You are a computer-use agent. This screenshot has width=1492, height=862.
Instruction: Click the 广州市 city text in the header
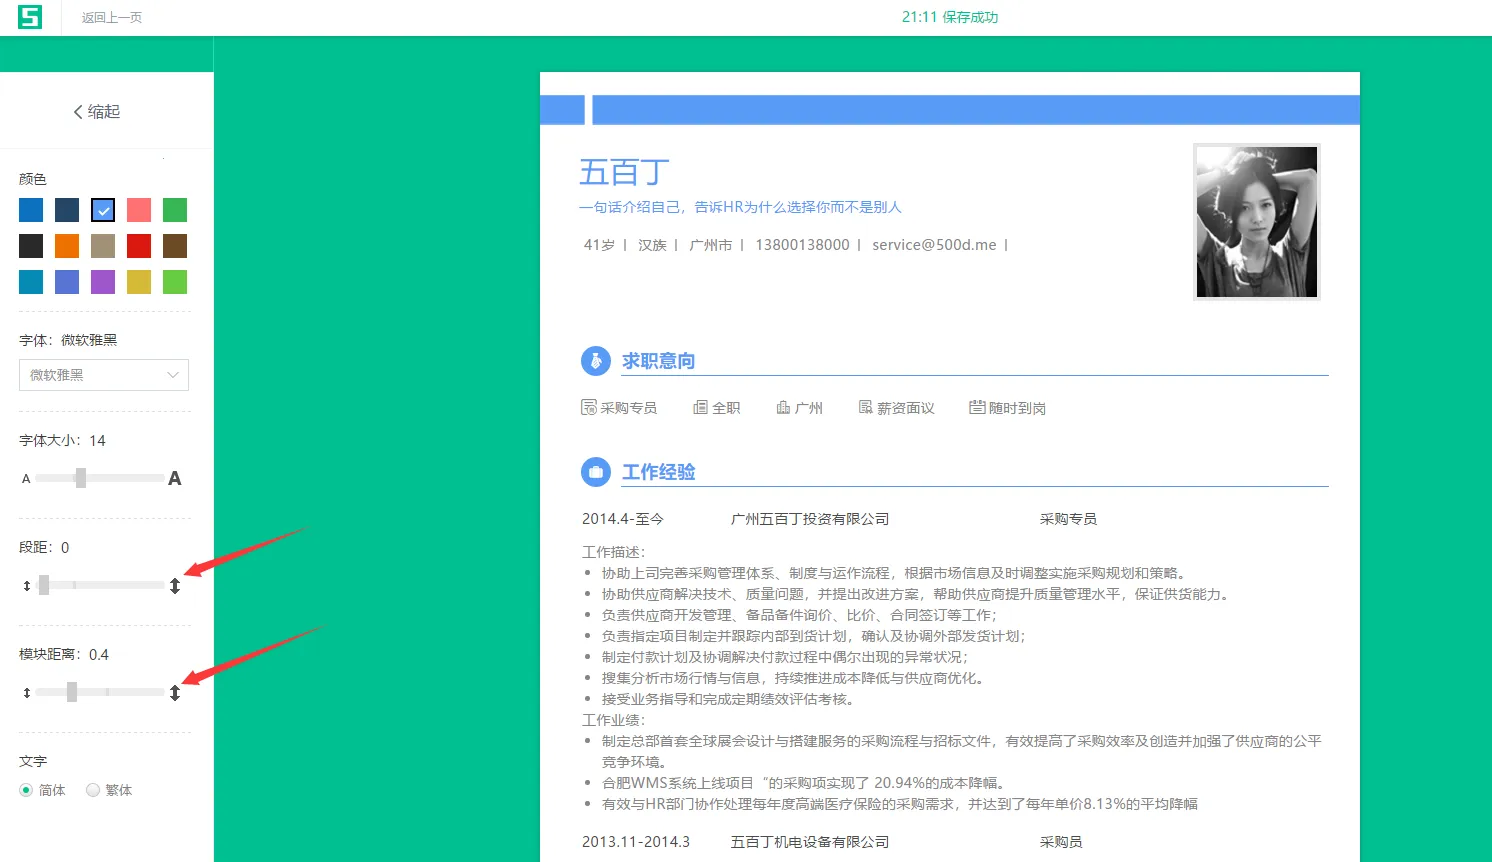(711, 245)
